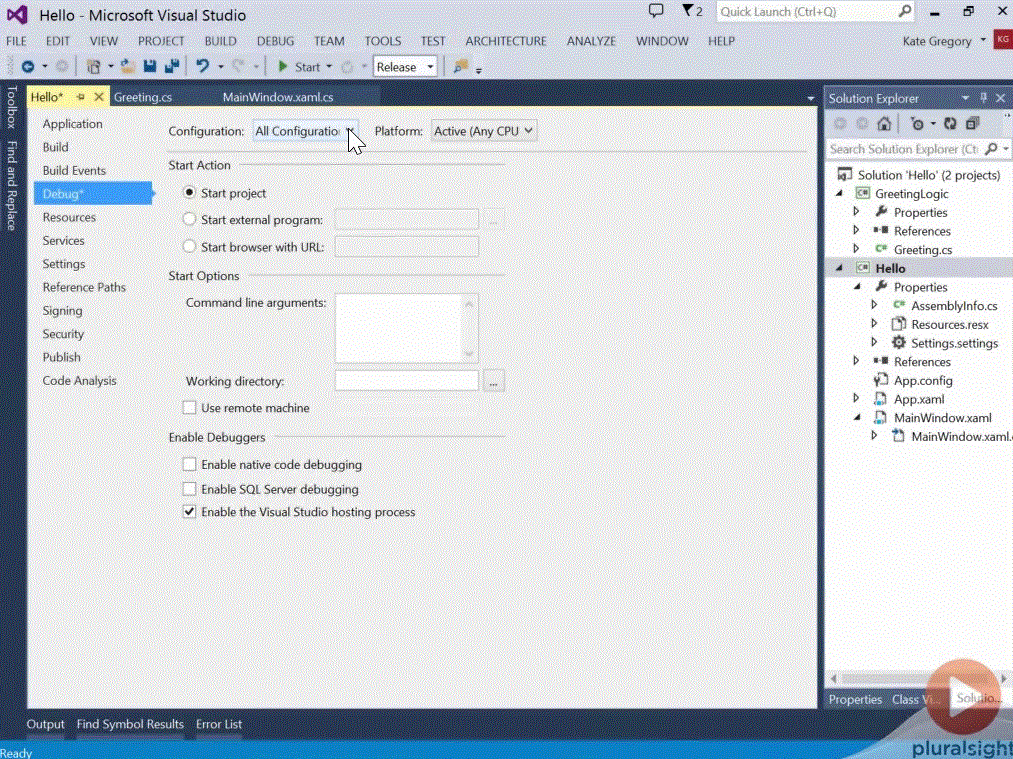The width and height of the screenshot is (1013, 759).
Task: Click the Save All toolbar icon
Action: [x=172, y=67]
